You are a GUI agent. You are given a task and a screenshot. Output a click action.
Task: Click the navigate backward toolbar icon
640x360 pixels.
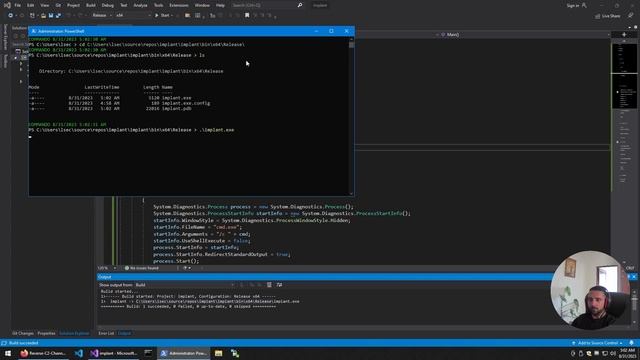pos(10,16)
